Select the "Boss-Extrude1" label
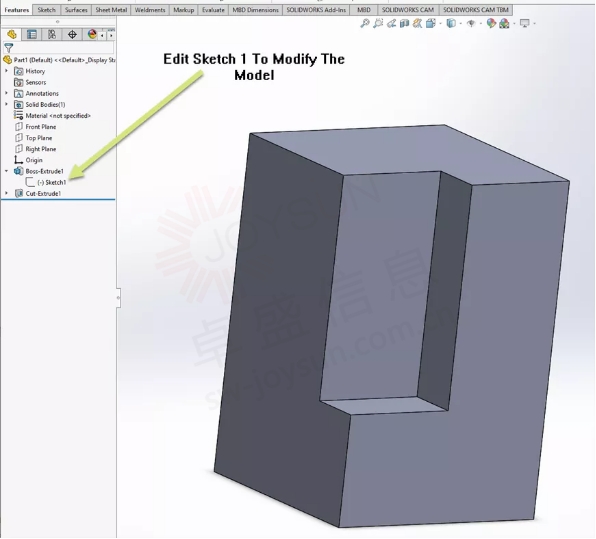Screen dimensions: 596x539 [x=44, y=171]
